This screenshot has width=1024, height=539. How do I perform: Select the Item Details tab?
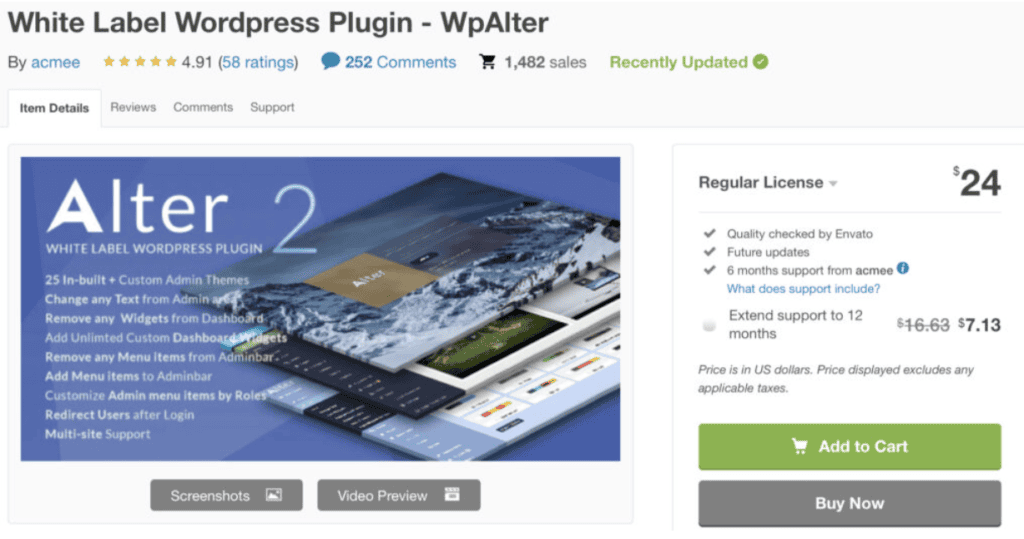pyautogui.click(x=54, y=108)
